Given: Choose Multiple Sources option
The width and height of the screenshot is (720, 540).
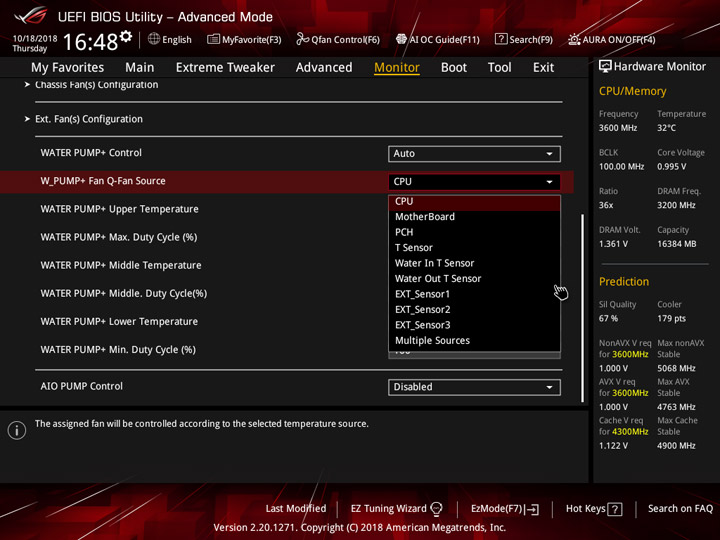Looking at the screenshot, I should (474, 341).
